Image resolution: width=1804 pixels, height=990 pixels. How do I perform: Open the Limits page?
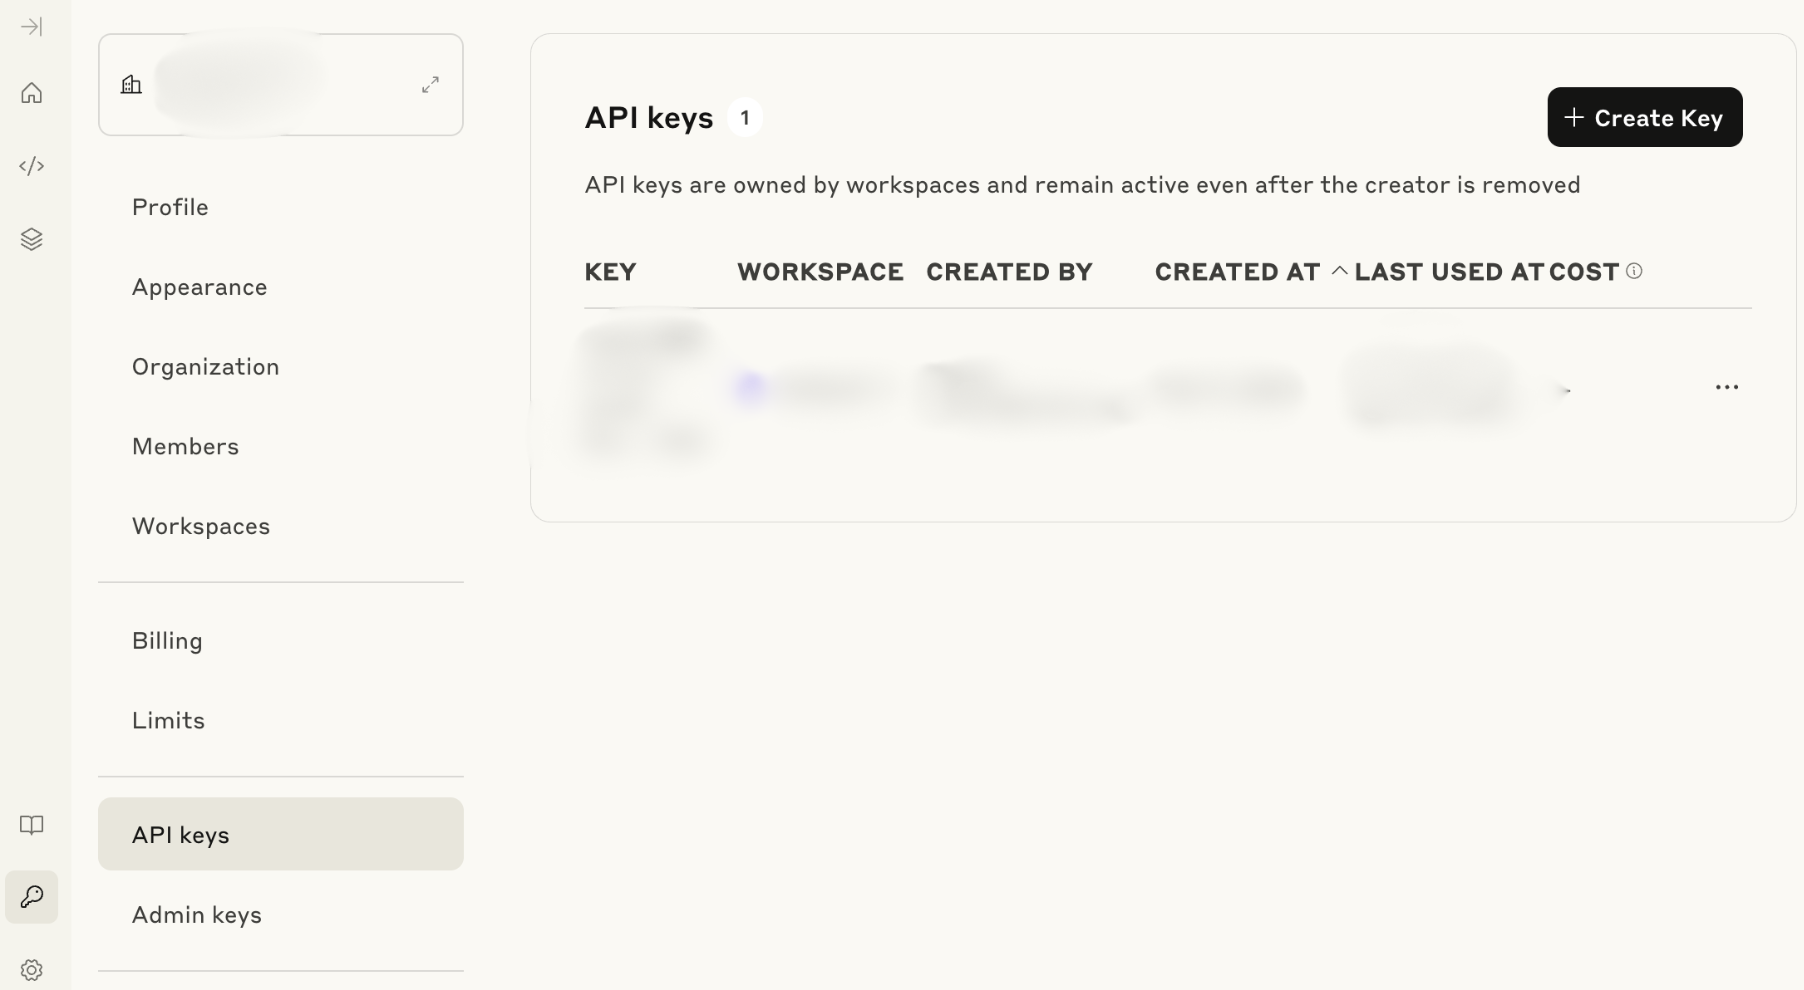click(168, 720)
